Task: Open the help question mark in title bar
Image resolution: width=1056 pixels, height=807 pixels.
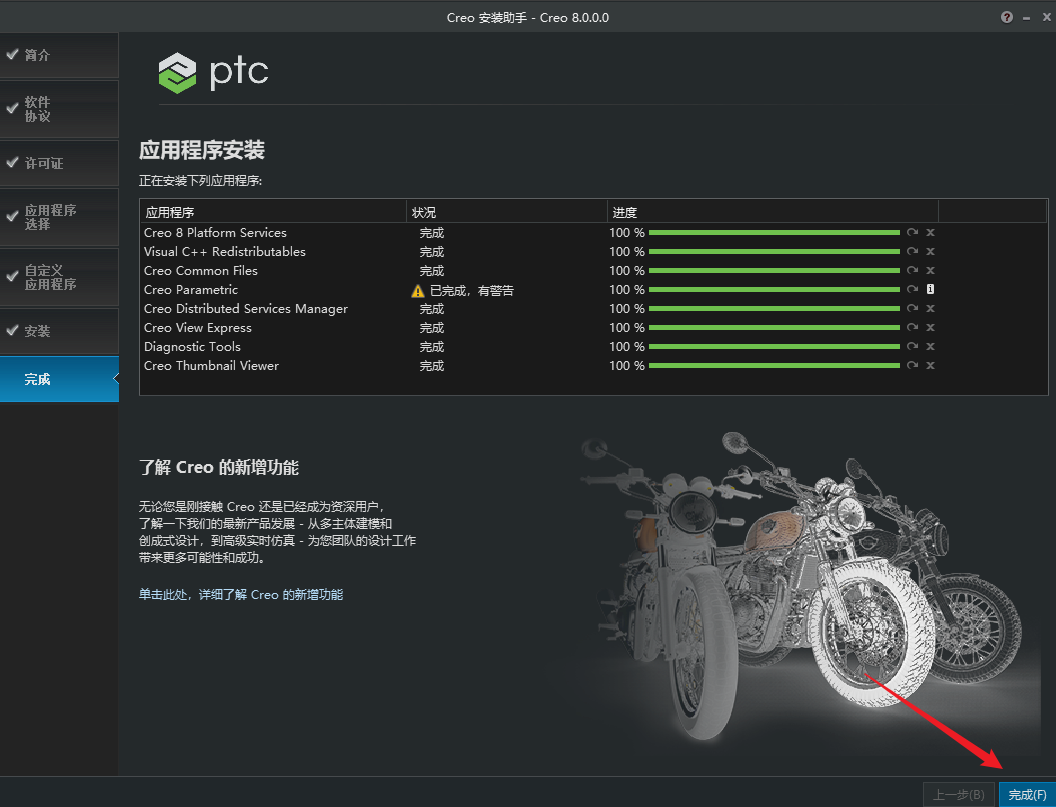Action: 1006,17
